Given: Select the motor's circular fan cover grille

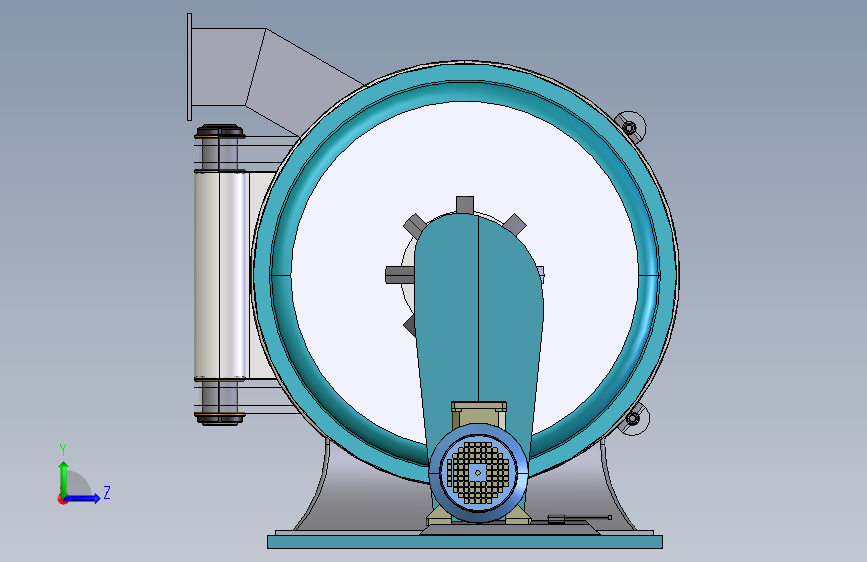Looking at the screenshot, I should pyautogui.click(x=478, y=472).
